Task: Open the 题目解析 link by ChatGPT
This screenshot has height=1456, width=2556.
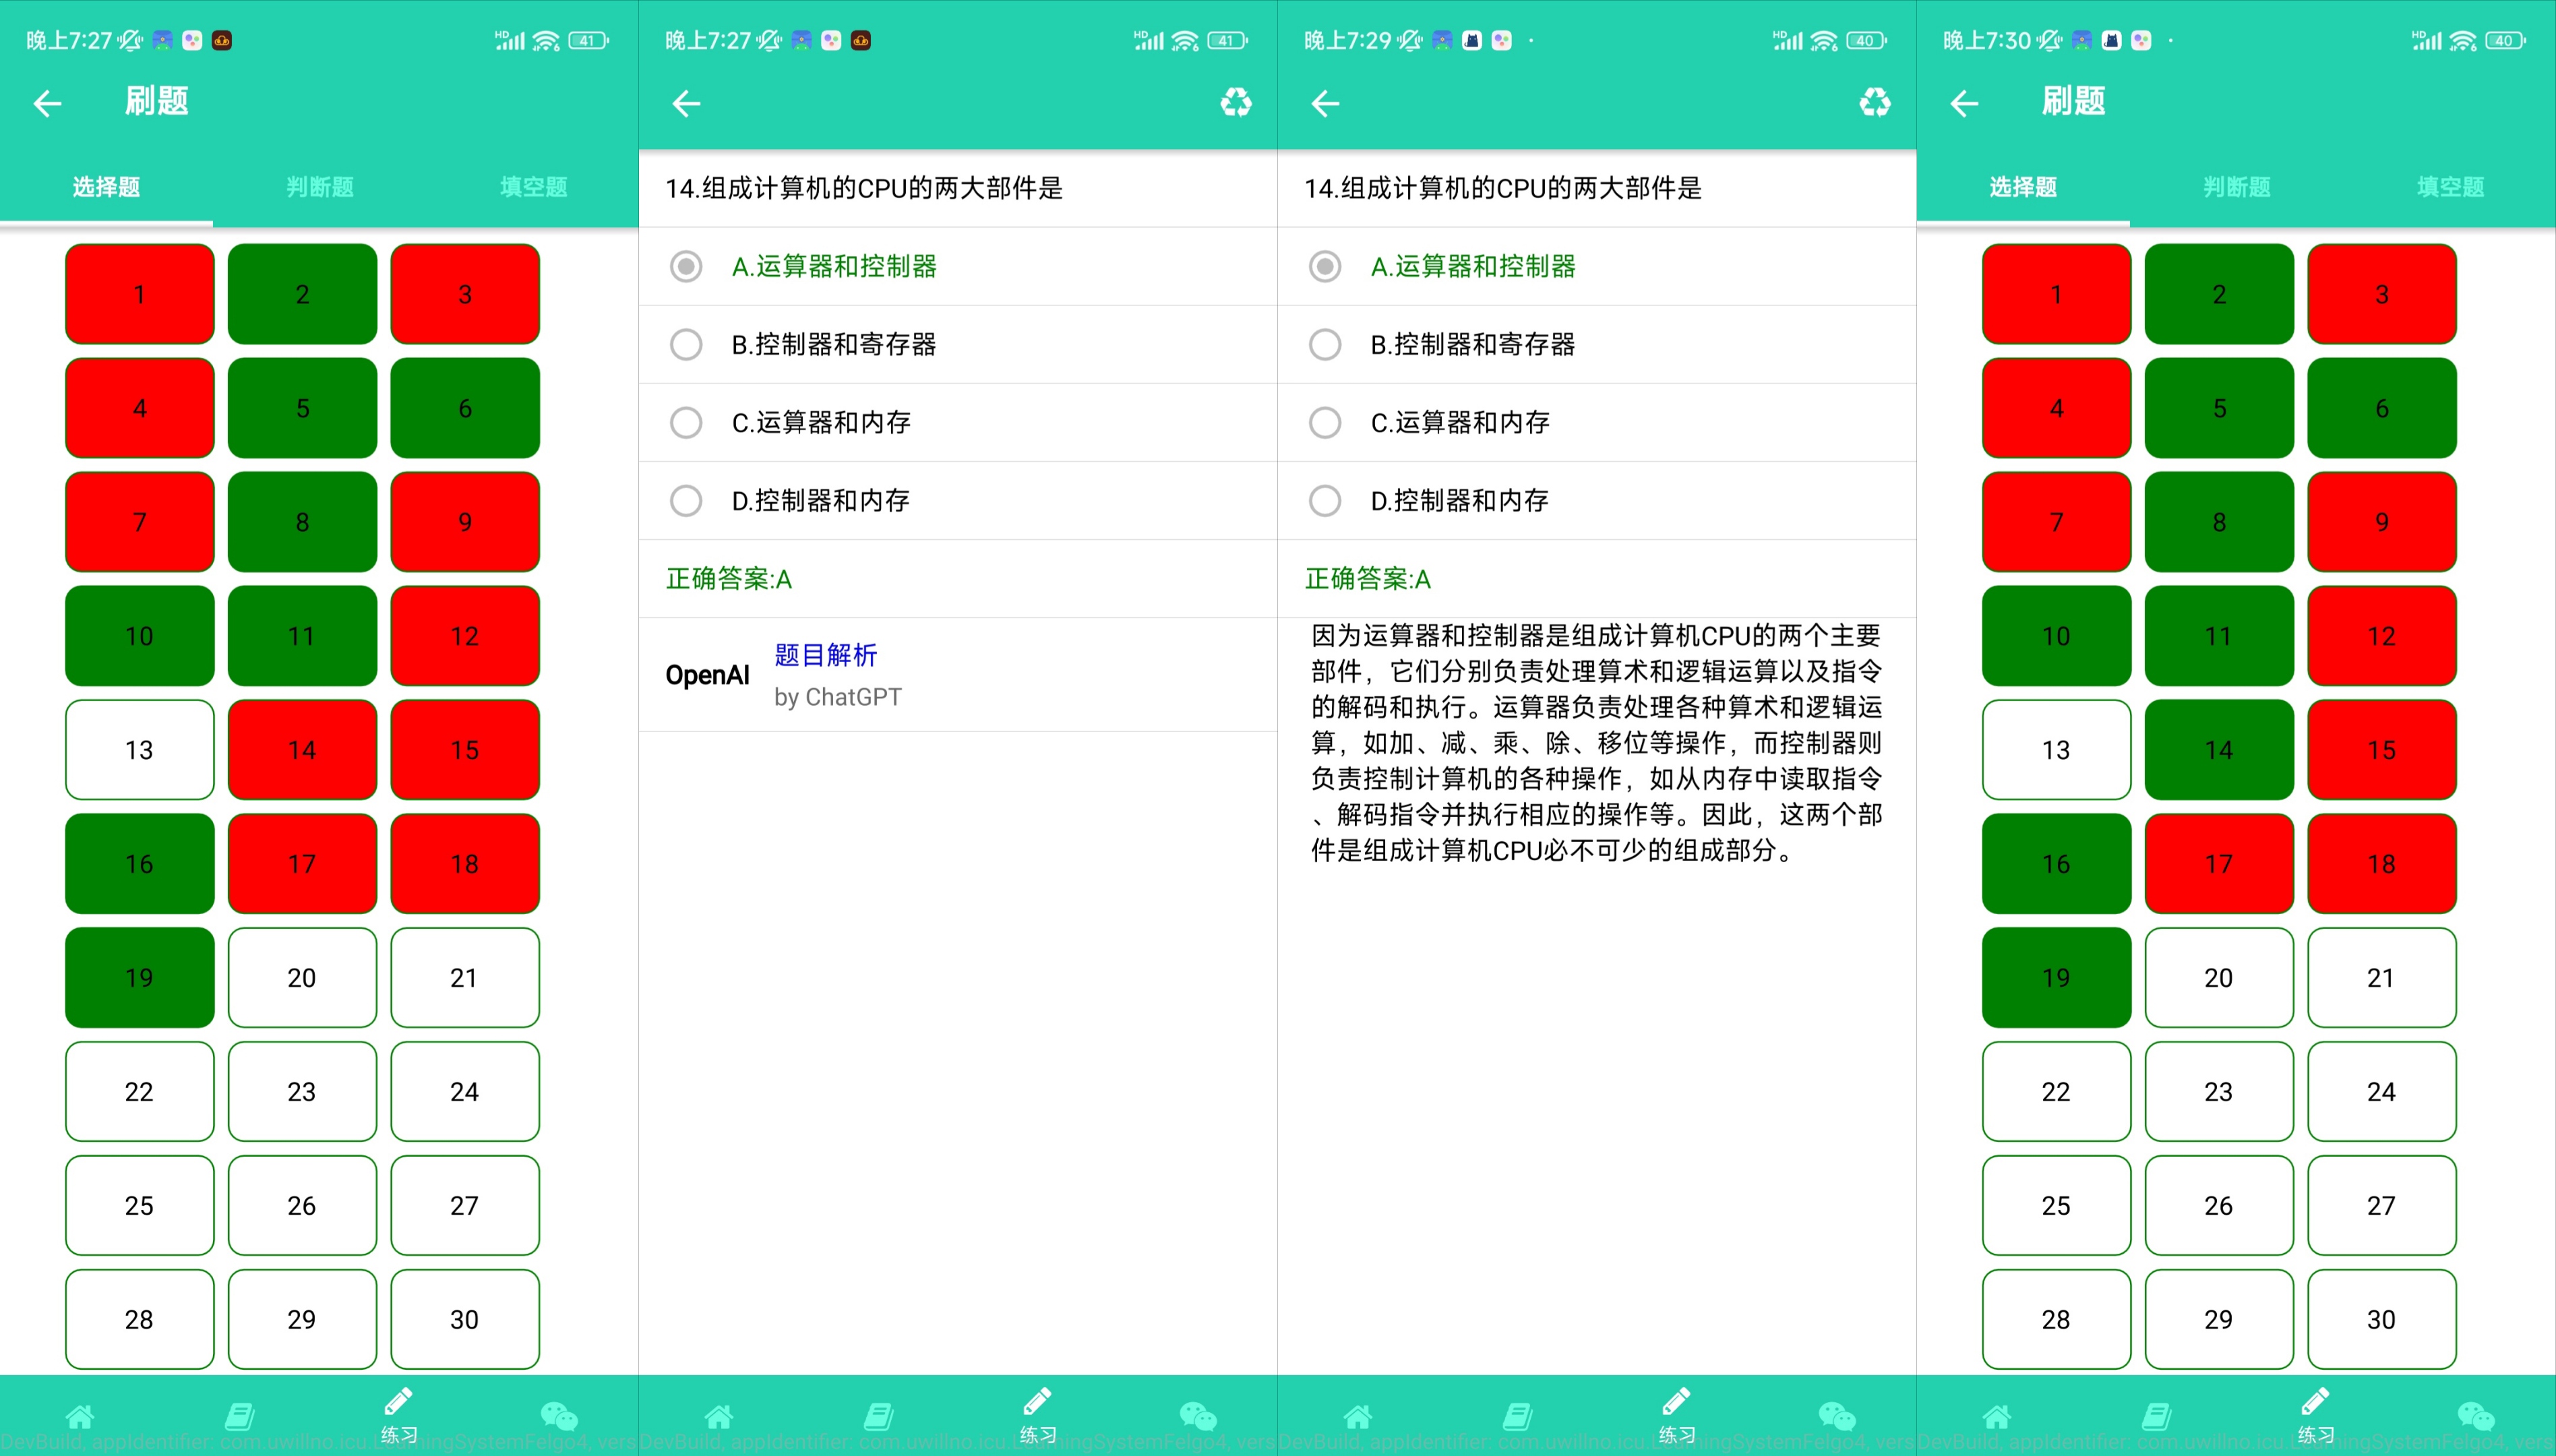Action: (825, 655)
